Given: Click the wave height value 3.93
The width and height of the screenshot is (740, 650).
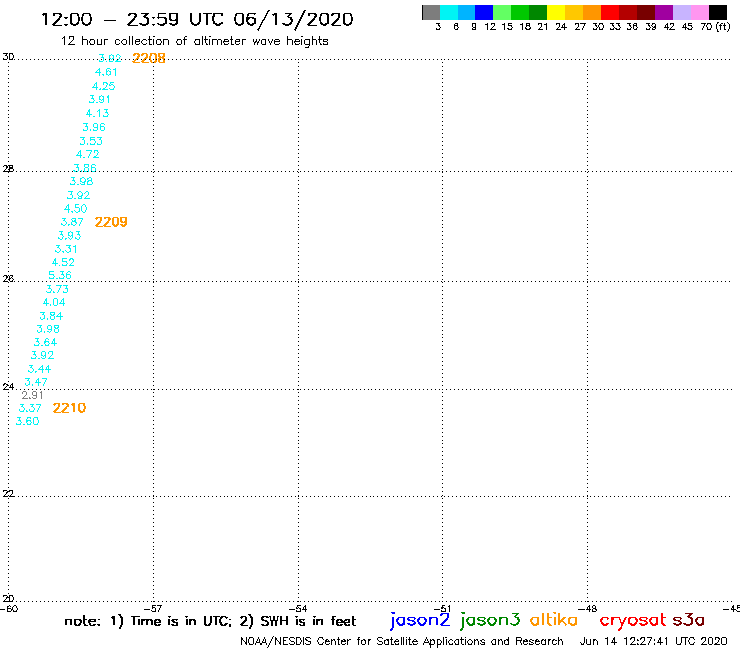Looking at the screenshot, I should point(69,235).
